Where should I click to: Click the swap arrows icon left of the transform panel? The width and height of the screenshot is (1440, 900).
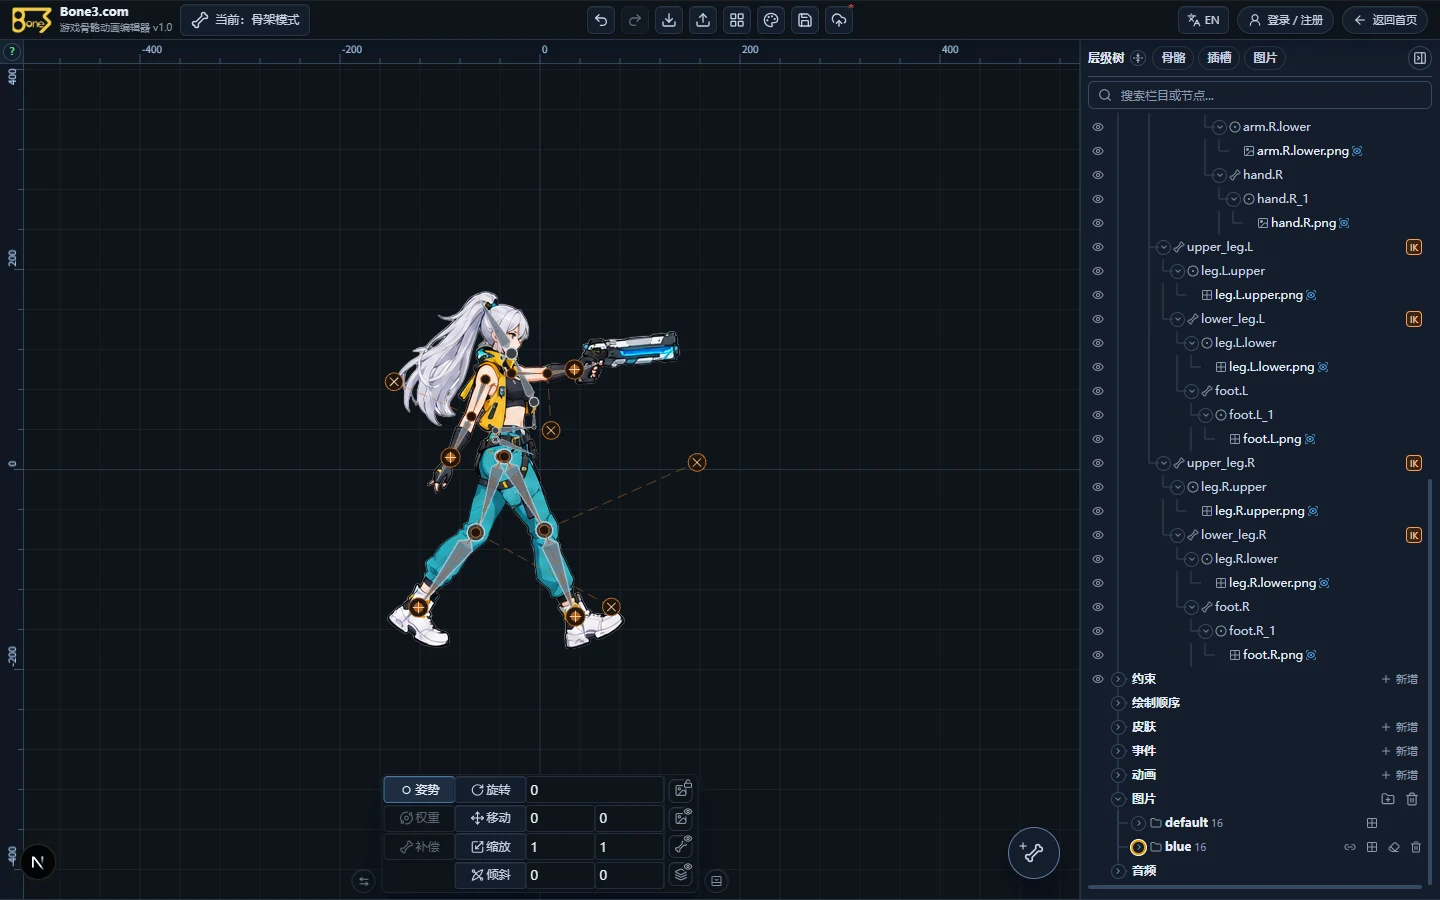pos(364,881)
